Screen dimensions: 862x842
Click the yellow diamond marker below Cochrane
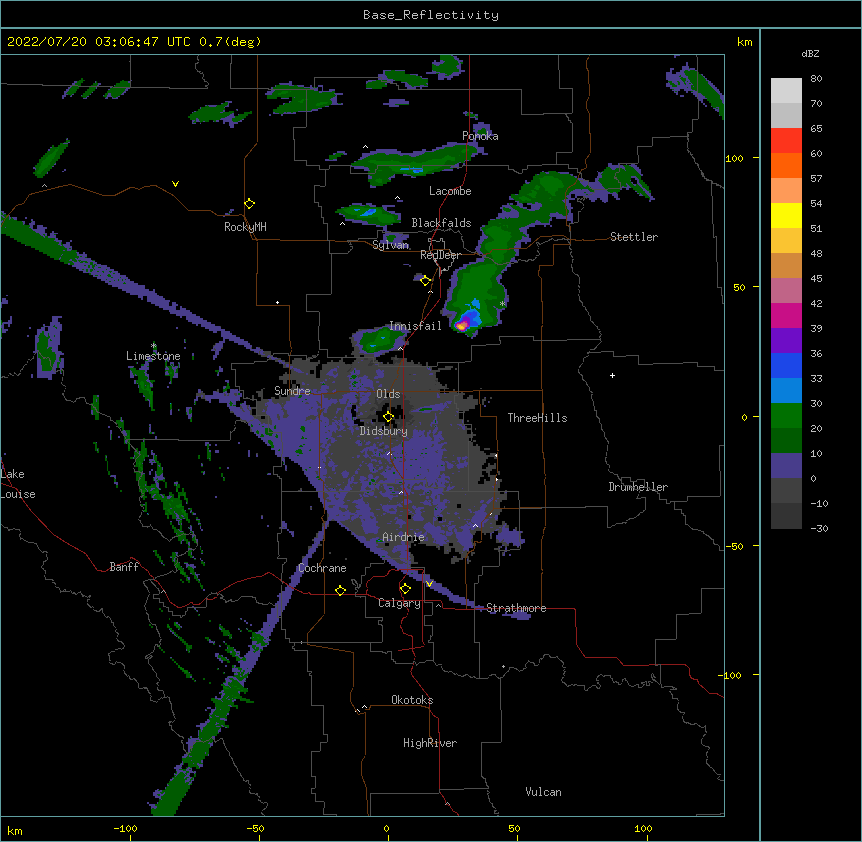click(x=340, y=590)
